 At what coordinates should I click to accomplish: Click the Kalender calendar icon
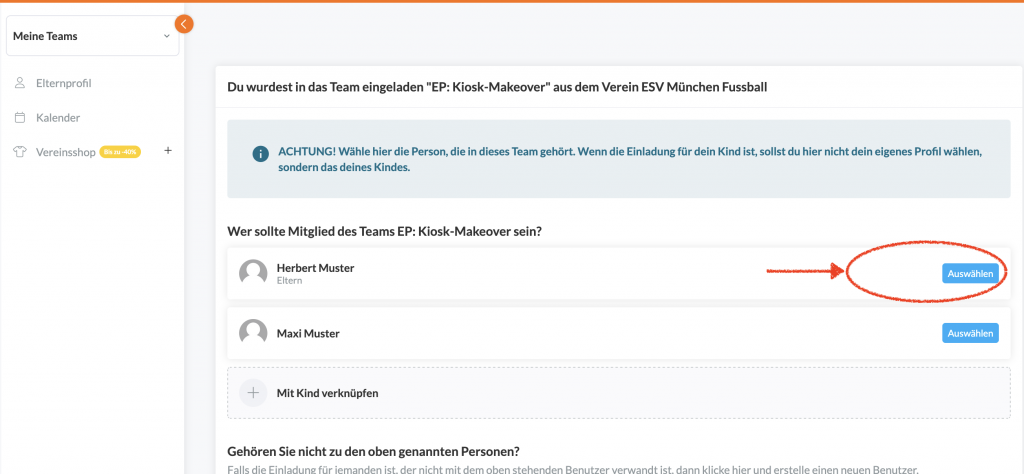pos(20,118)
